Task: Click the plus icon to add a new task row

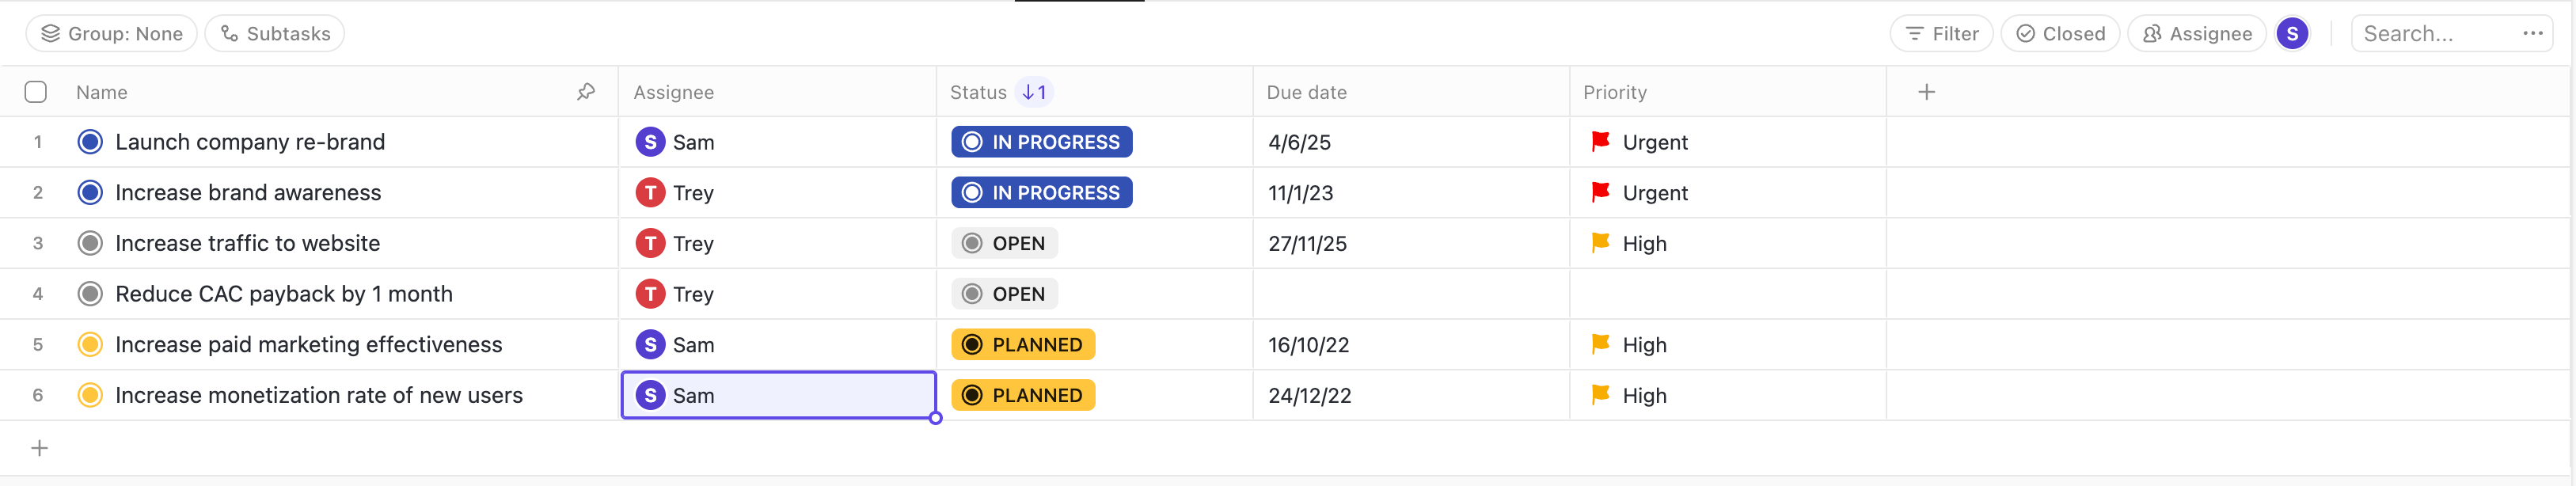Action: pyautogui.click(x=40, y=448)
